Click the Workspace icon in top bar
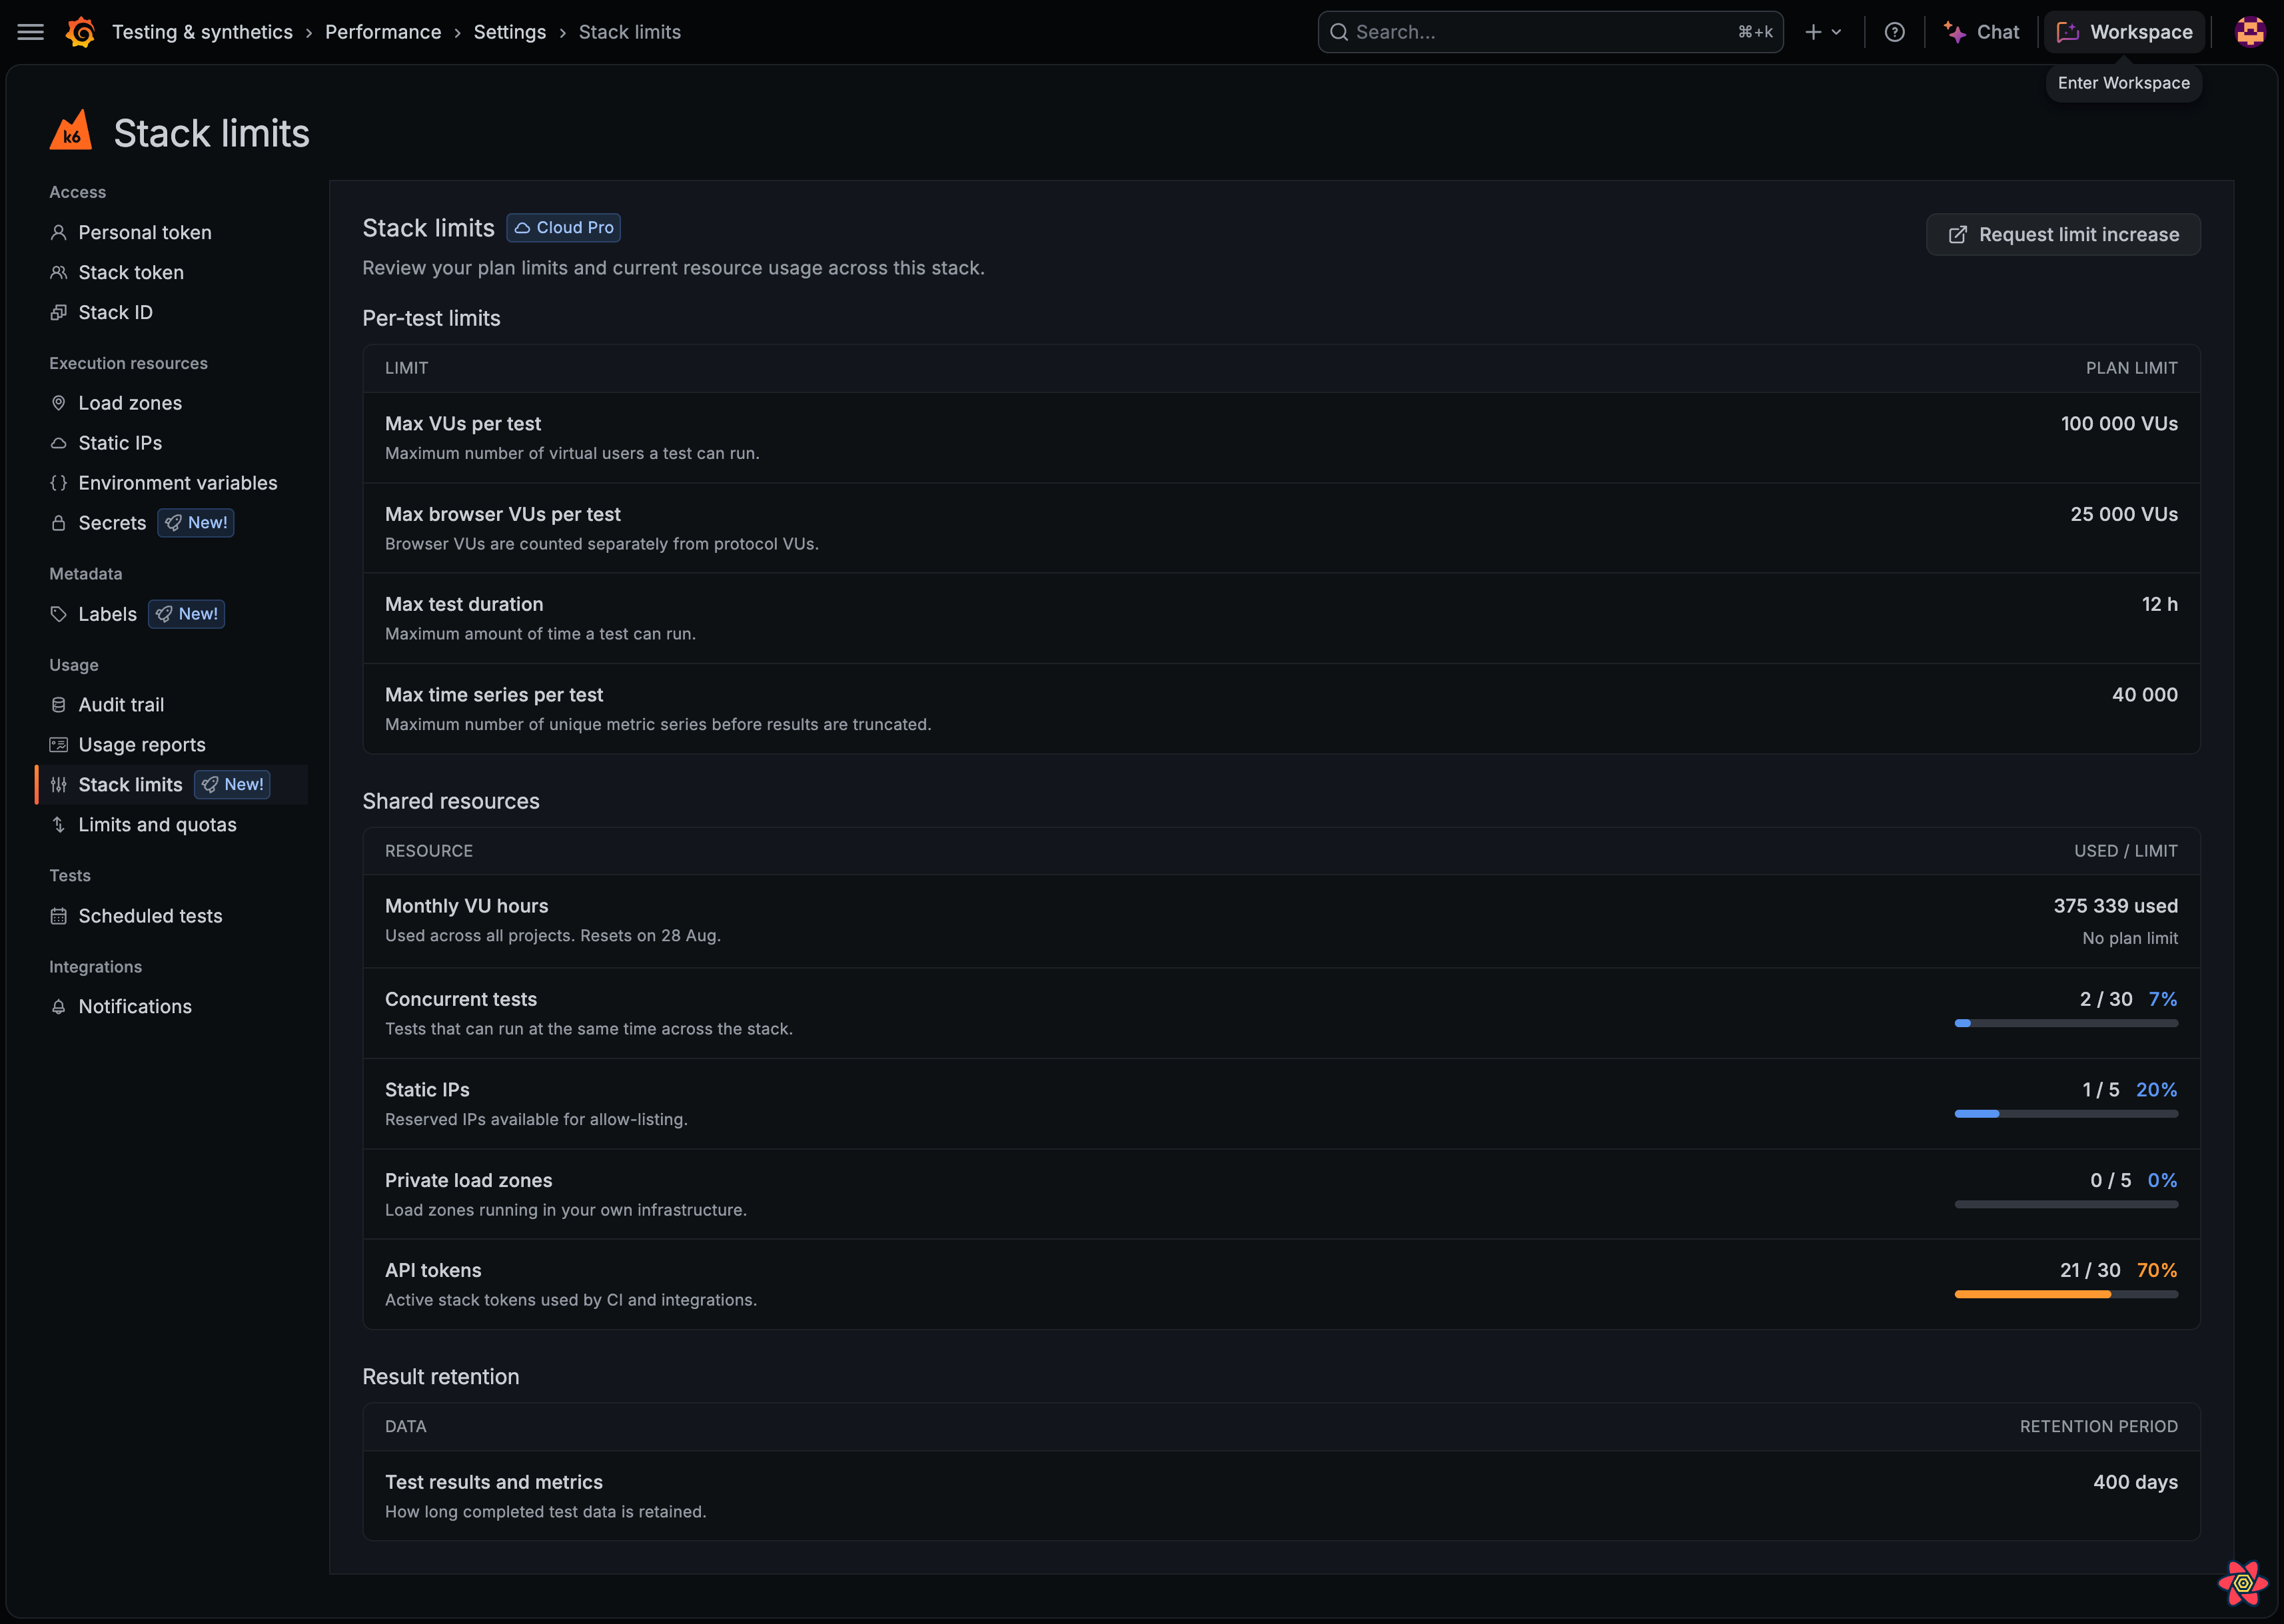 (x=2068, y=32)
